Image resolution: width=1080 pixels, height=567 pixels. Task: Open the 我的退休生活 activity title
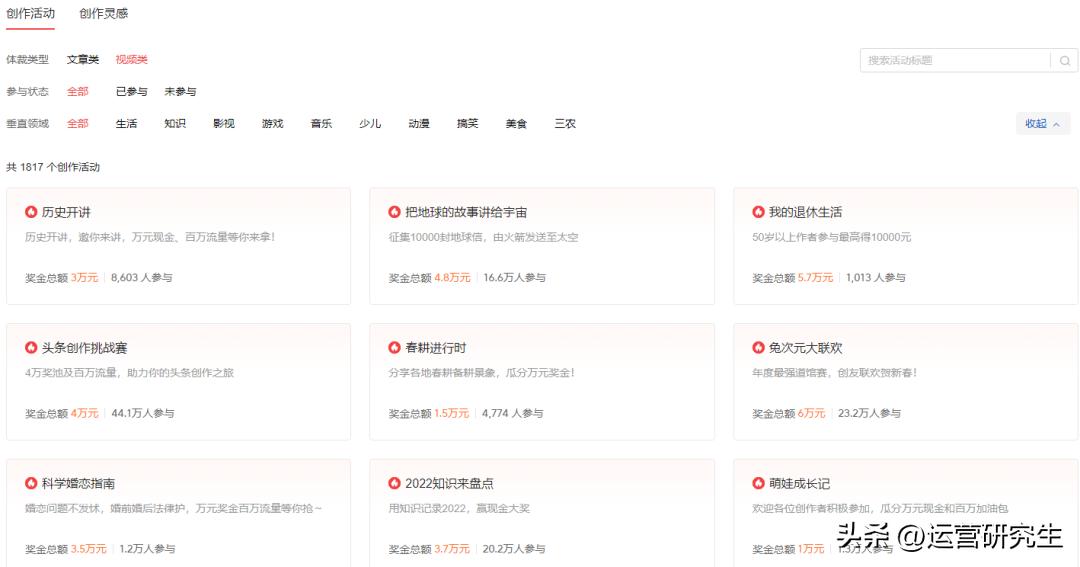click(x=805, y=212)
